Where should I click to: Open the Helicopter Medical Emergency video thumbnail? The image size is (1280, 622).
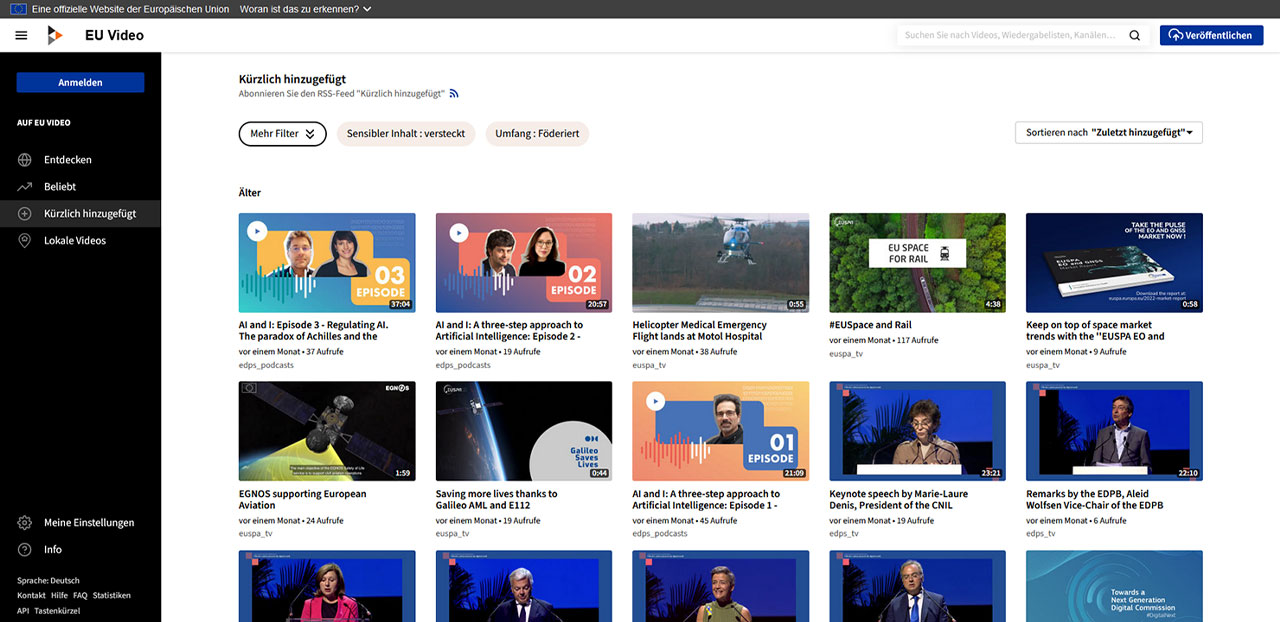click(720, 263)
